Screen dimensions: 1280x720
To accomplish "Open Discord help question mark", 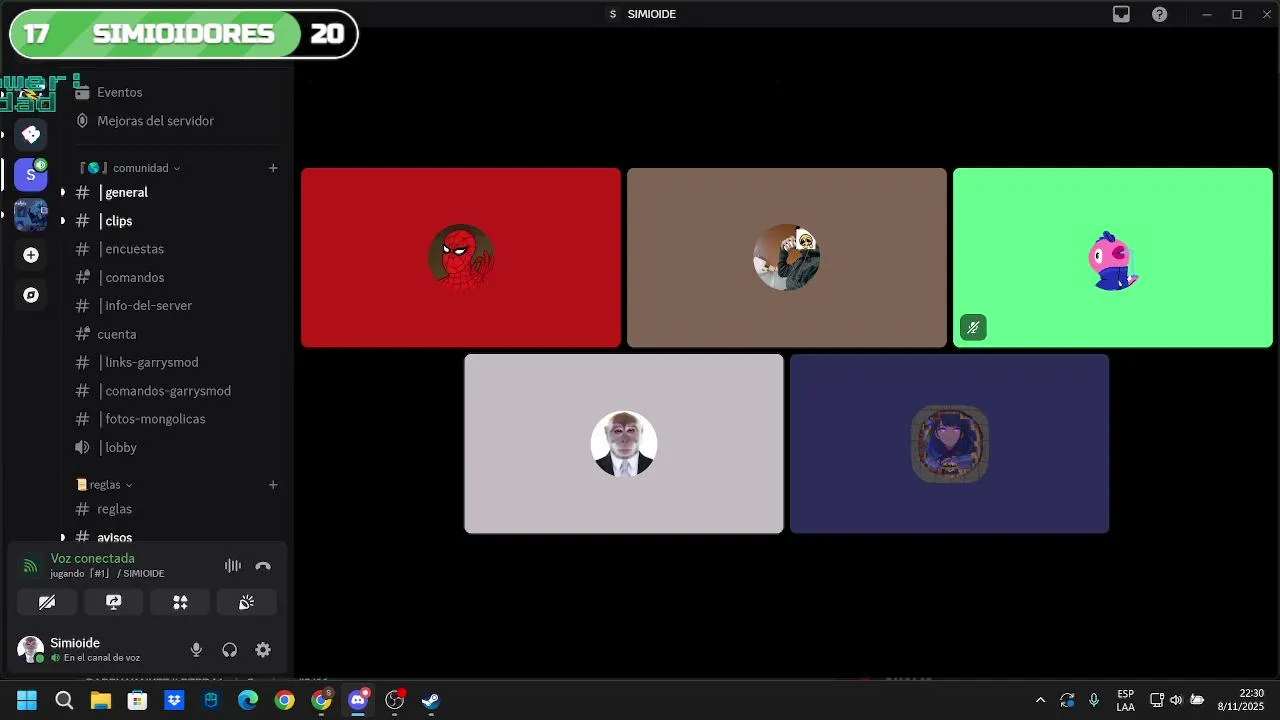I will tap(1159, 14).
